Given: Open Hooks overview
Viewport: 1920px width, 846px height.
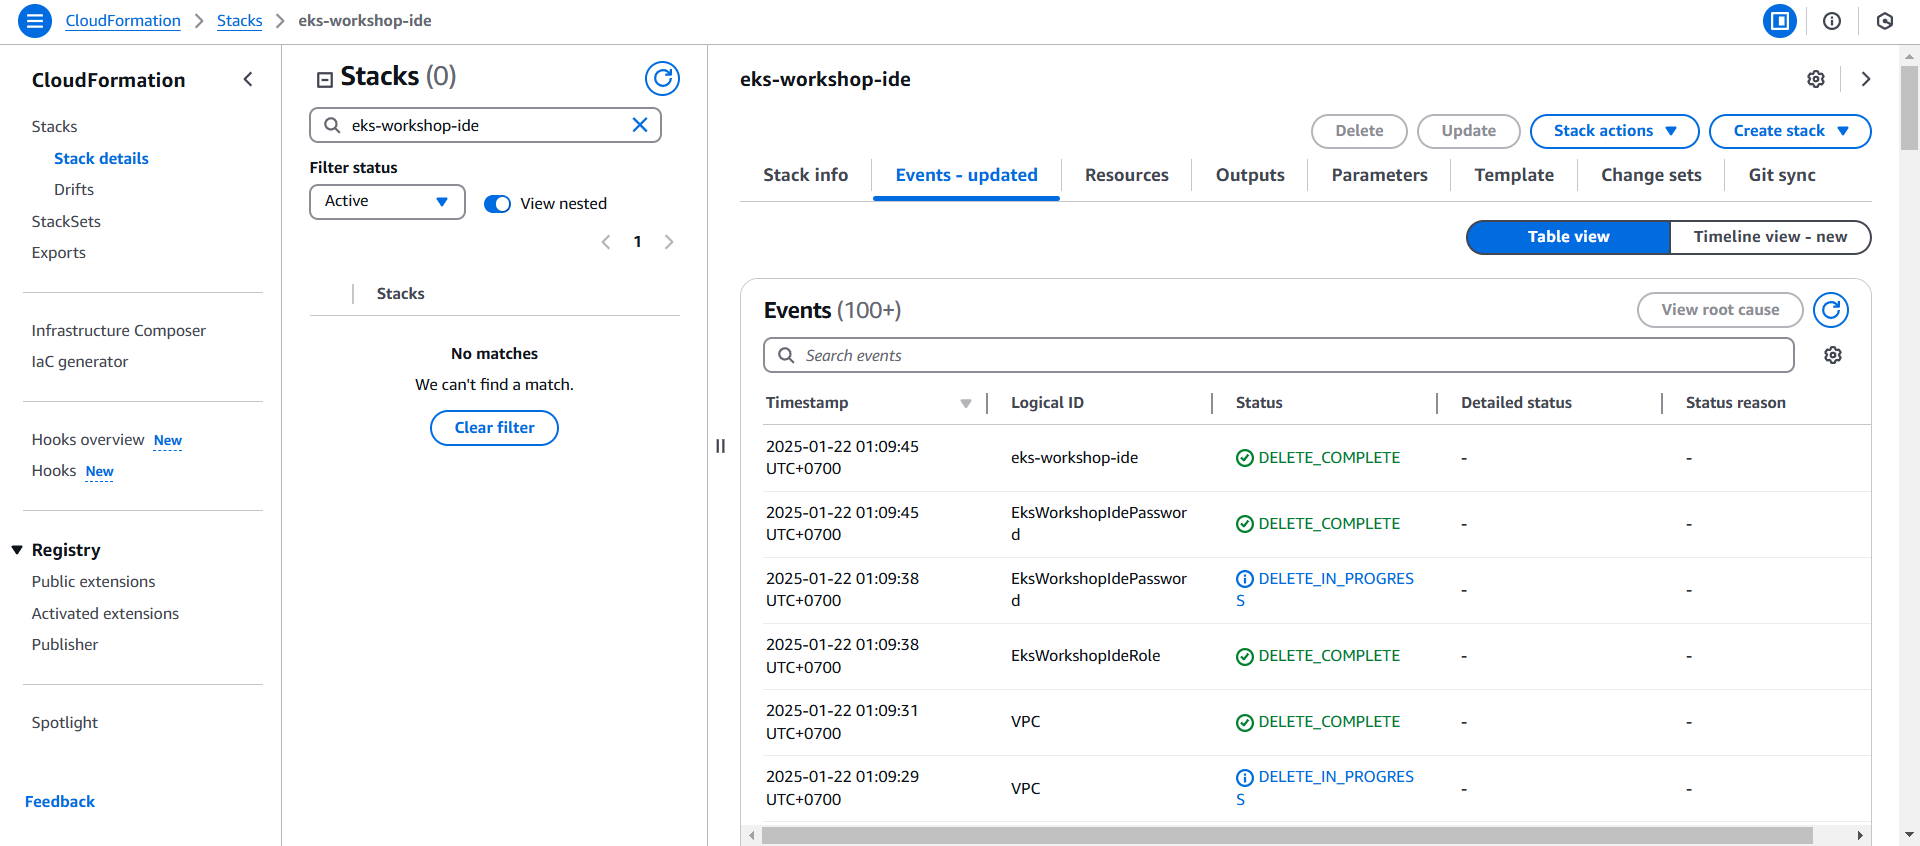Looking at the screenshot, I should pyautogui.click(x=88, y=440).
